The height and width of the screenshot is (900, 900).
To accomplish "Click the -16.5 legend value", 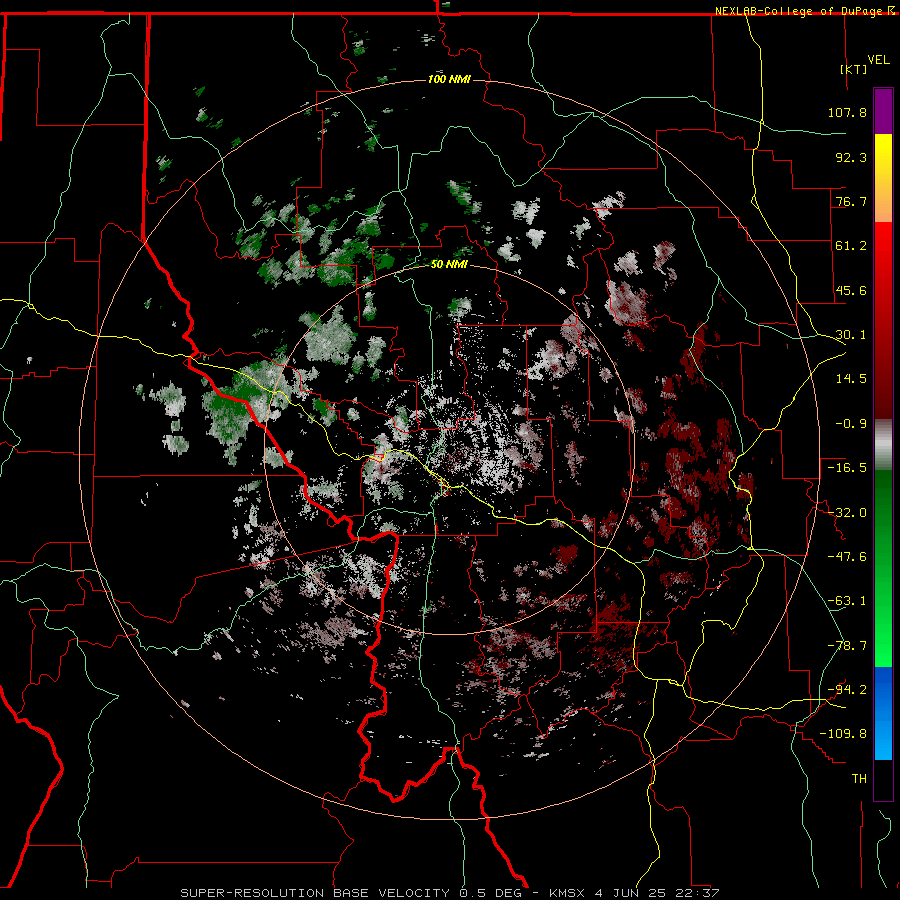I will [x=847, y=468].
